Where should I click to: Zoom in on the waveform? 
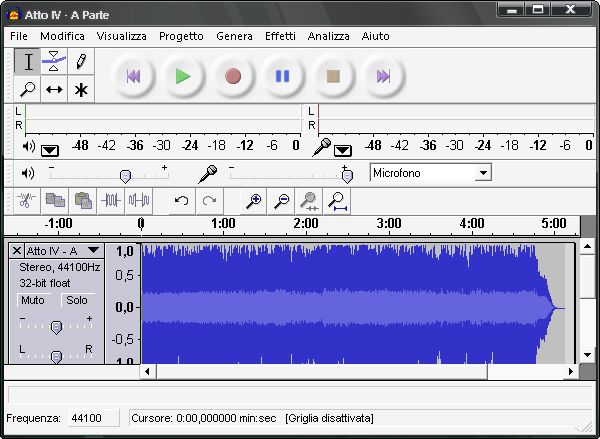click(x=253, y=201)
